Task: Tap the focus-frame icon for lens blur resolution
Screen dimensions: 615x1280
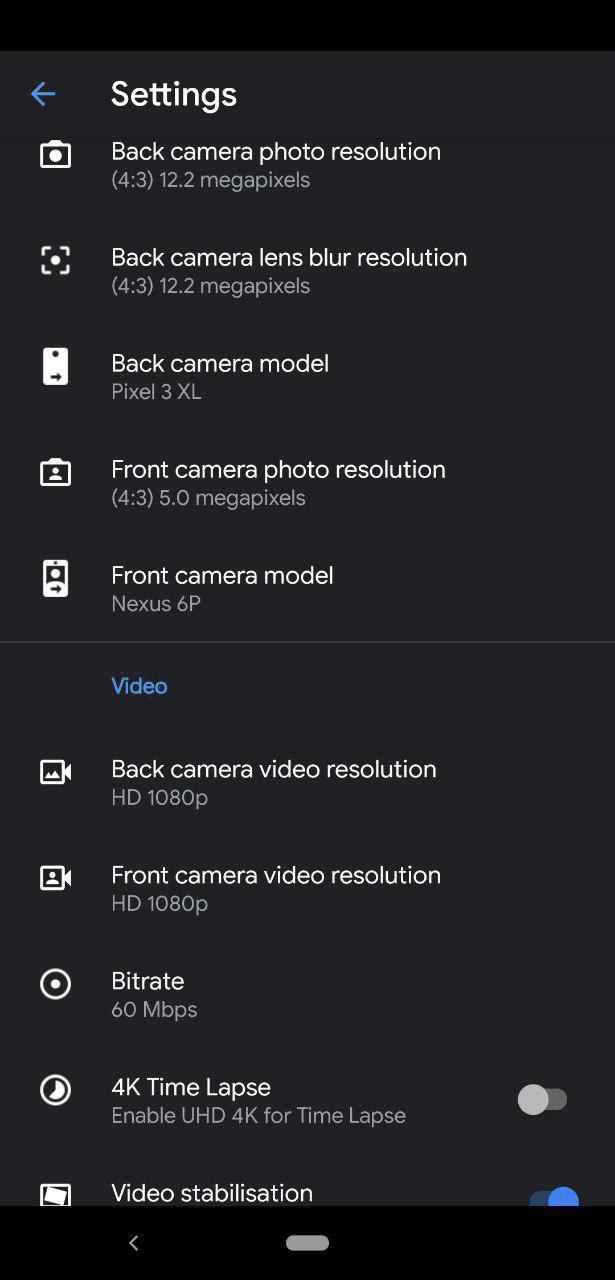Action: [55, 261]
